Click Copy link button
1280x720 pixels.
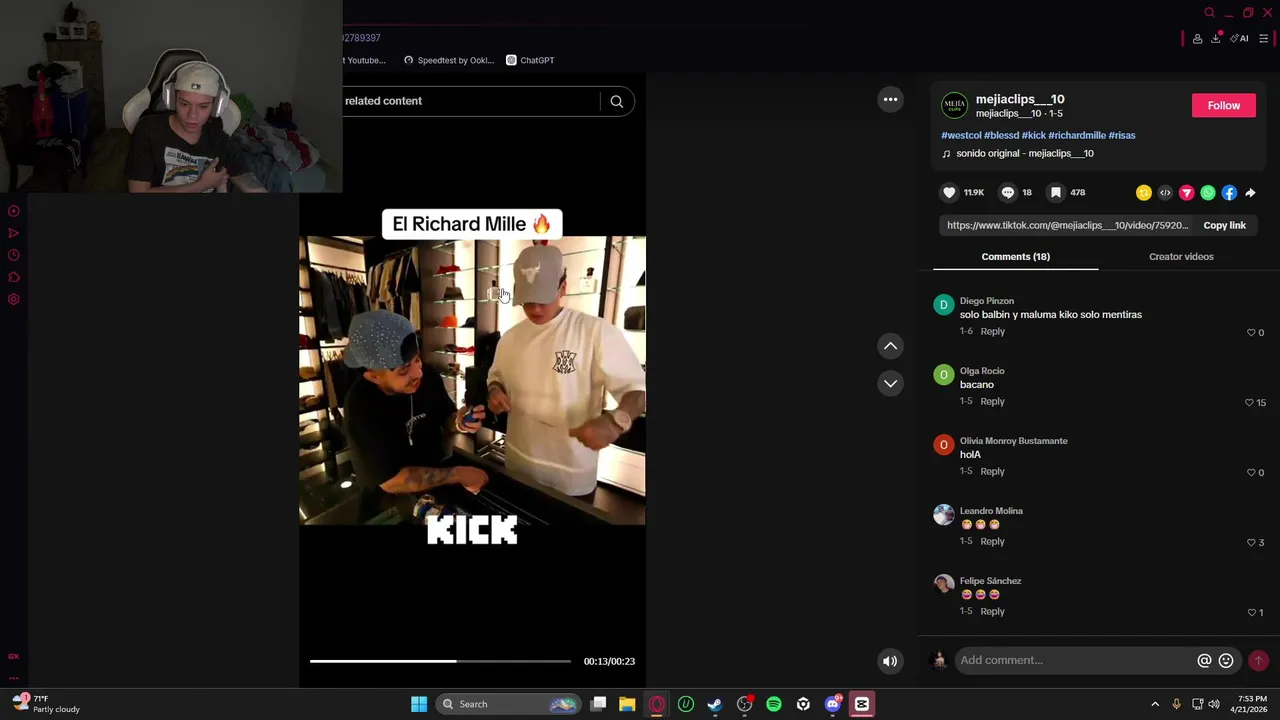pyautogui.click(x=1224, y=226)
